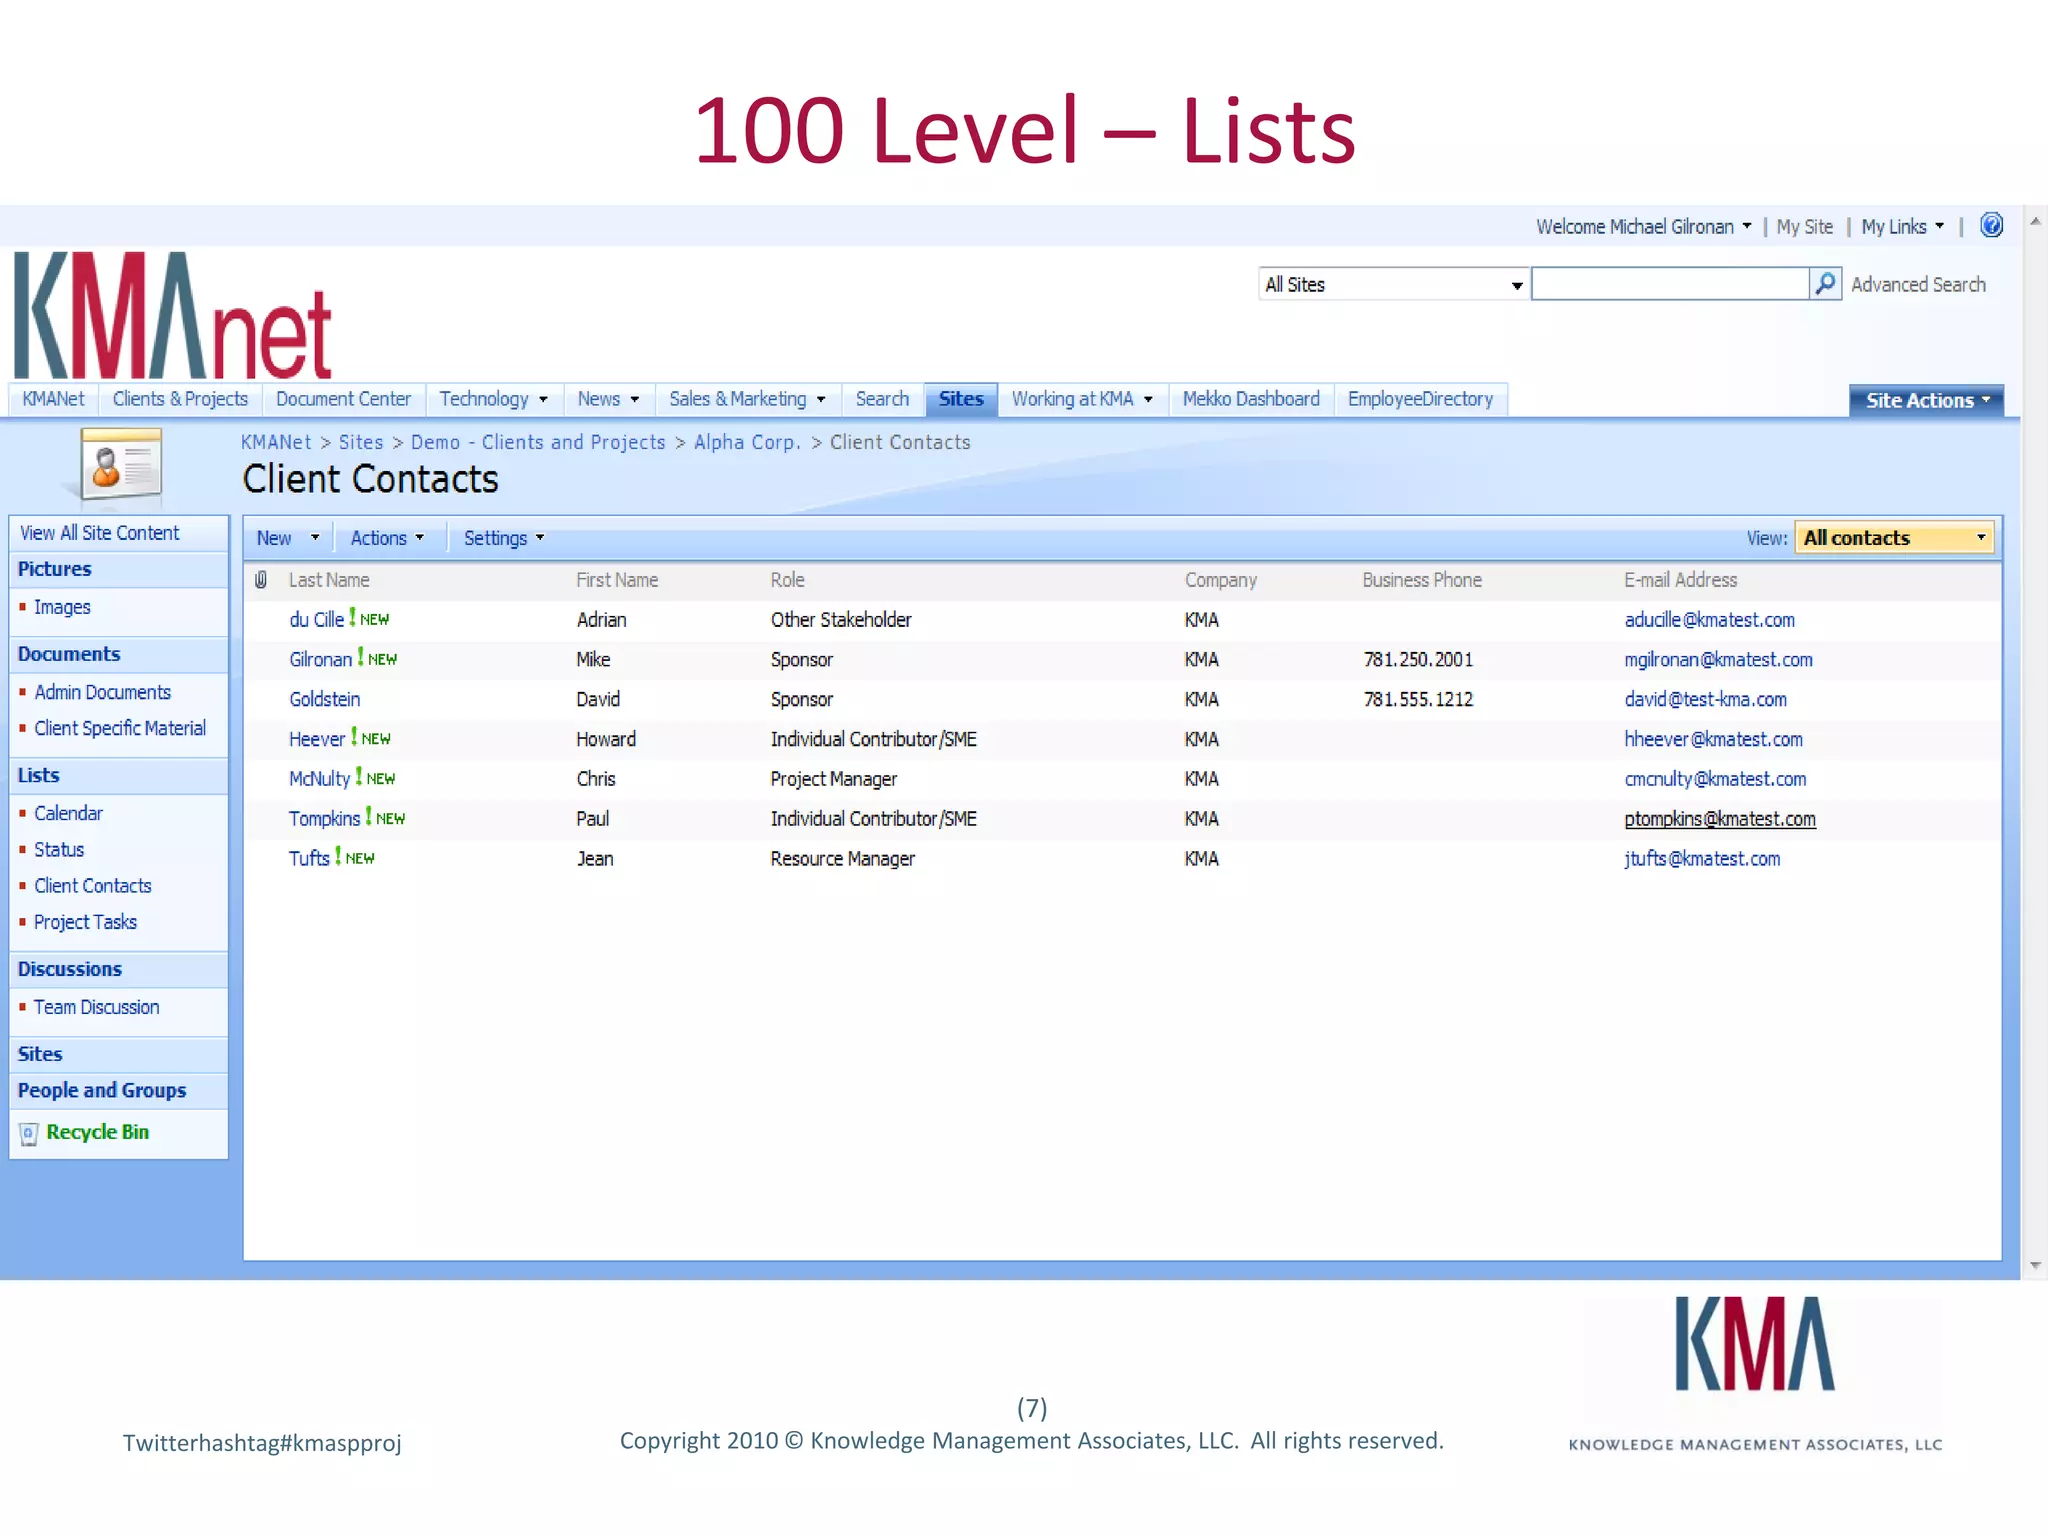Open the Calendar list link
This screenshot has height=1536, width=2048.
(x=68, y=813)
